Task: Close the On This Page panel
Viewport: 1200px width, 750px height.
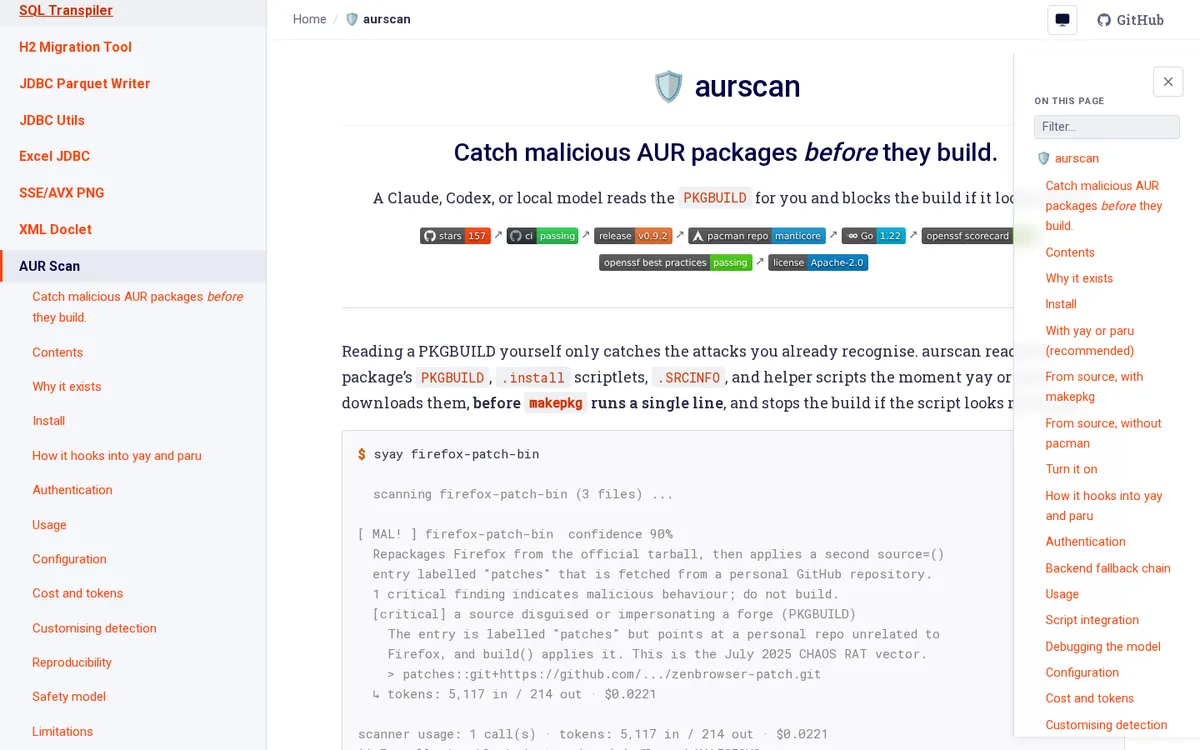Action: pyautogui.click(x=1168, y=82)
